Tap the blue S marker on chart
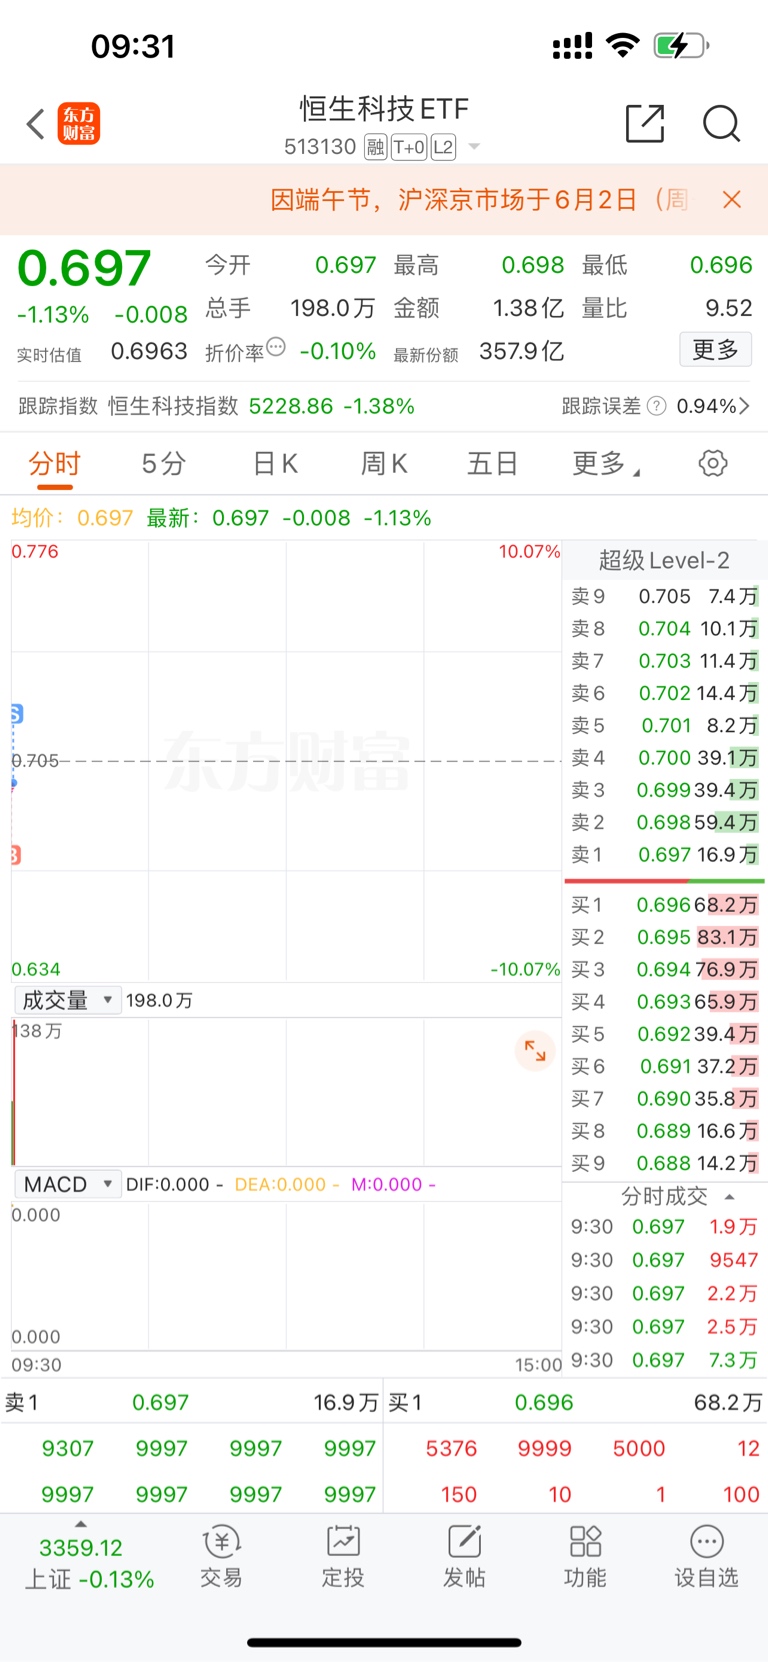The image size is (768, 1662). [x=16, y=714]
